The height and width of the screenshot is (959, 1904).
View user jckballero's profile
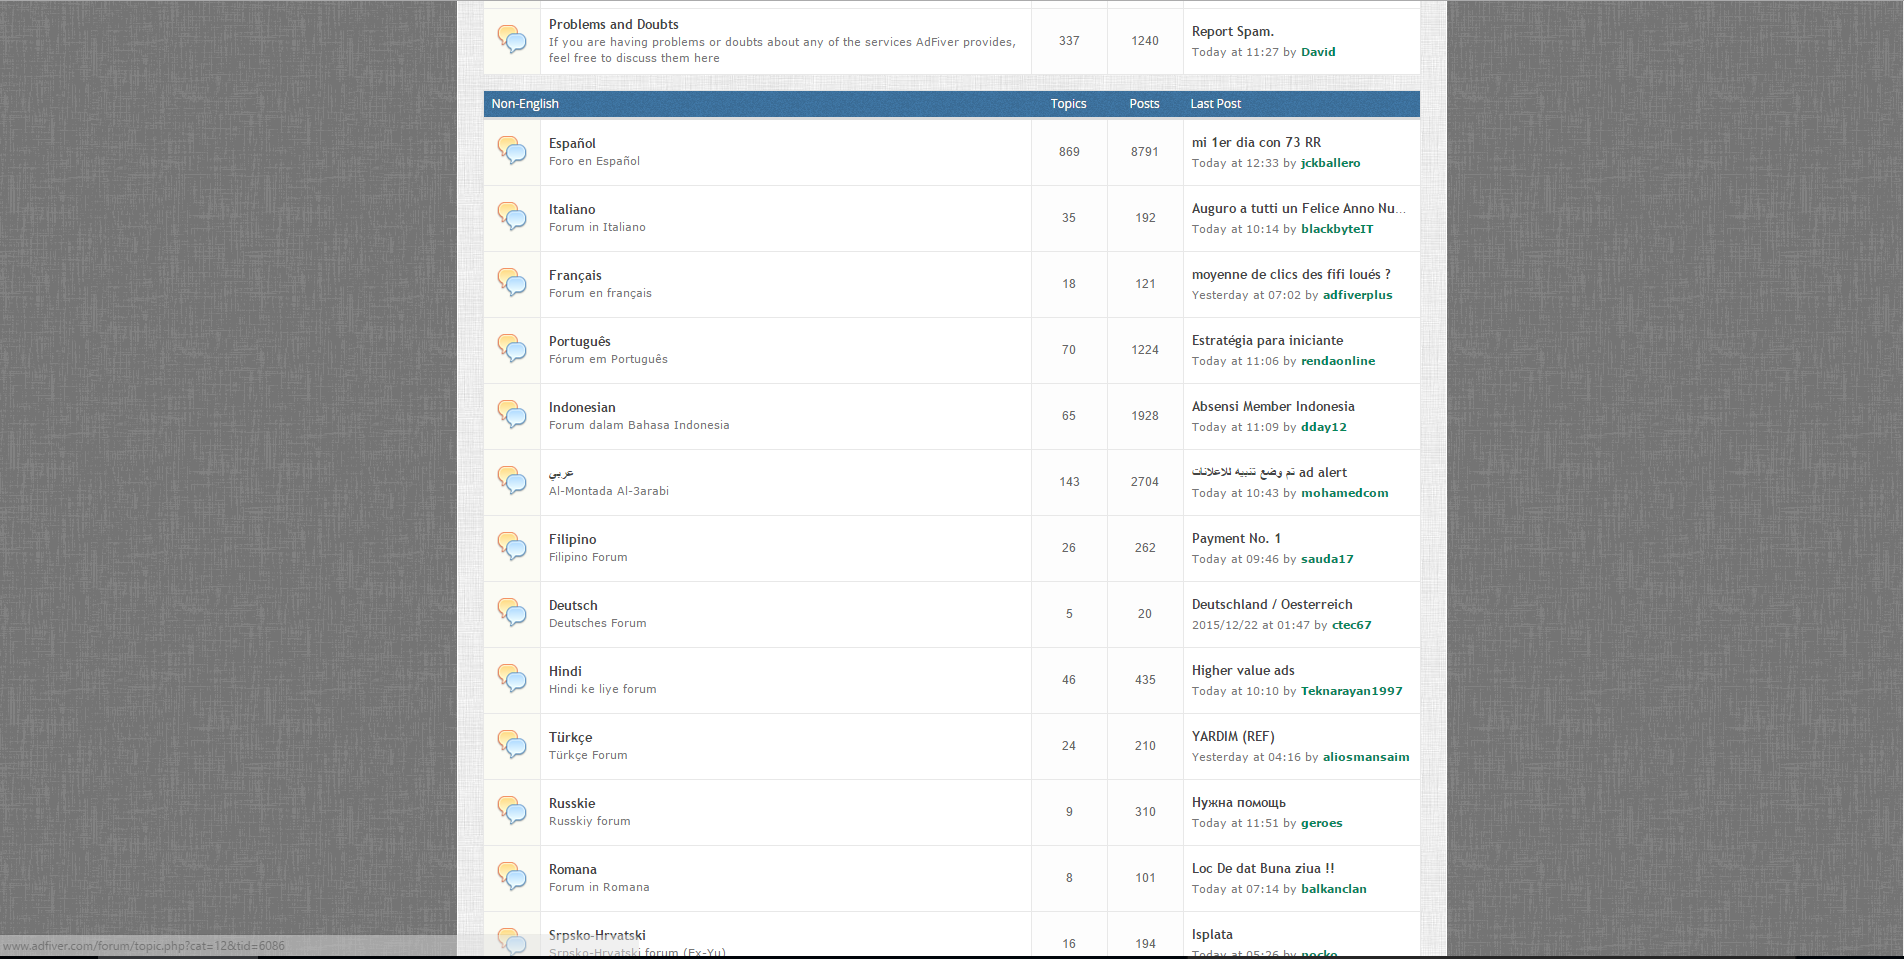1330,163
